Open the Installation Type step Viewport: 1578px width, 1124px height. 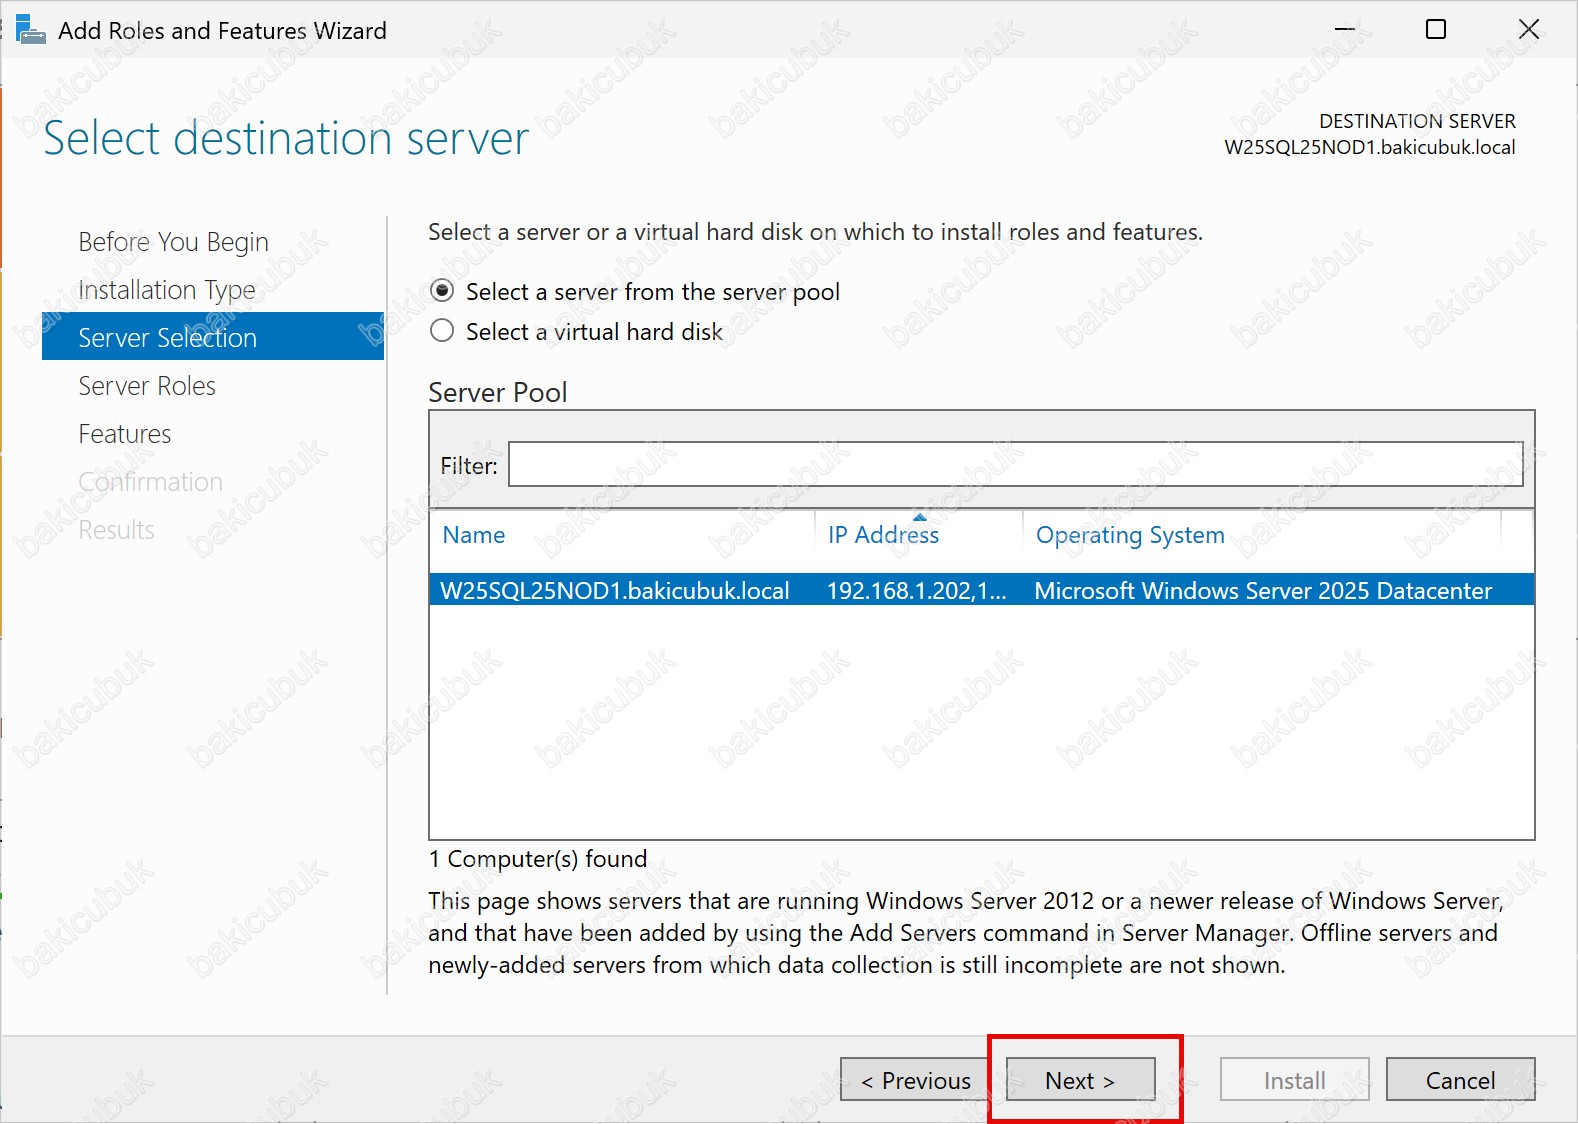click(x=167, y=290)
